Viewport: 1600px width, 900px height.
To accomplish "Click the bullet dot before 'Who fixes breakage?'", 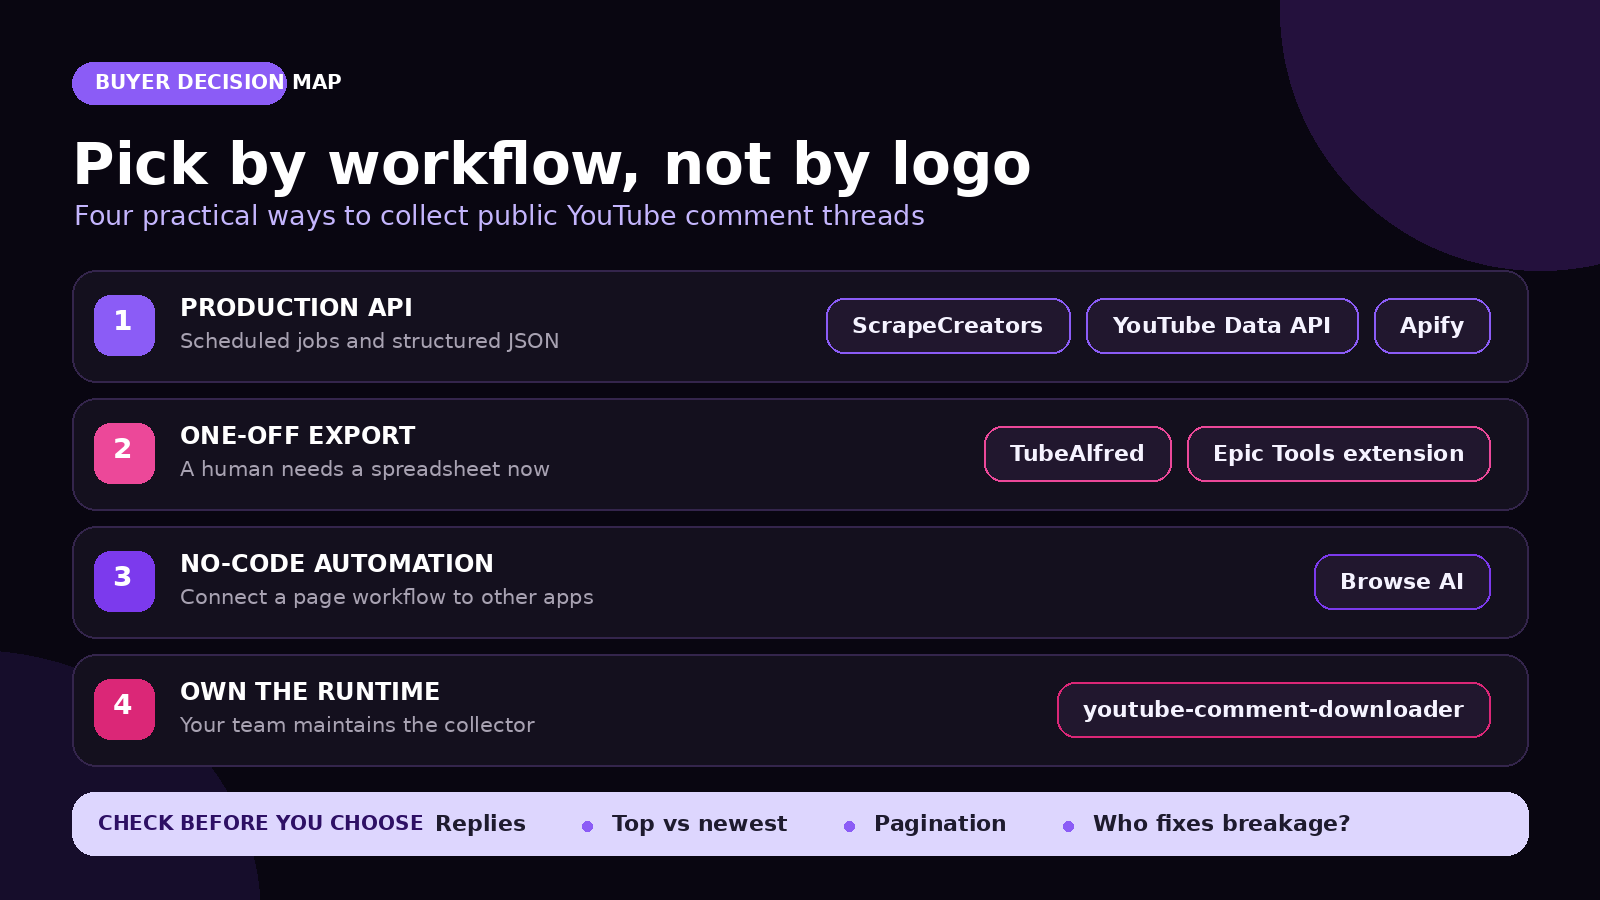I will click(x=1069, y=826).
